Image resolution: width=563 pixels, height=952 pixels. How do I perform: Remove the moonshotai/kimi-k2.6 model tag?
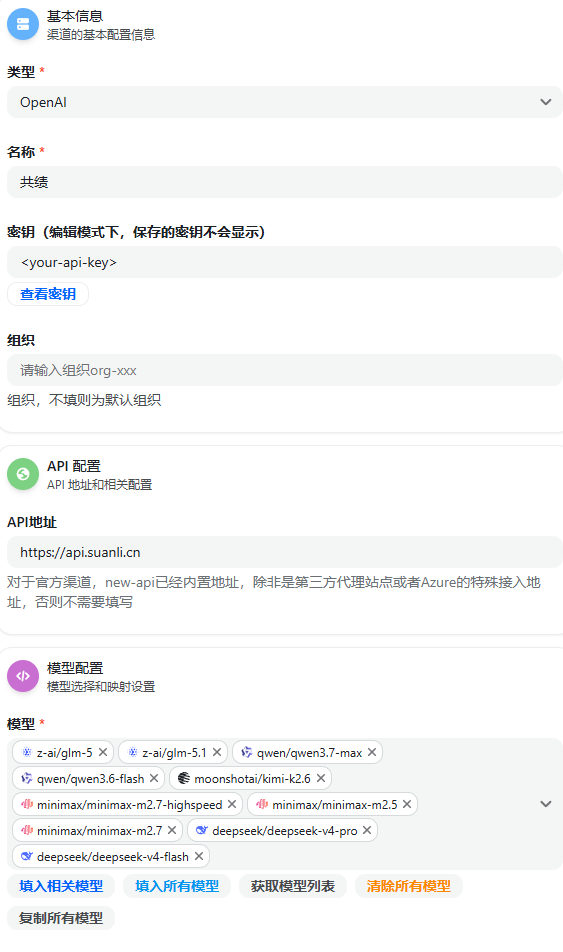pos(321,778)
